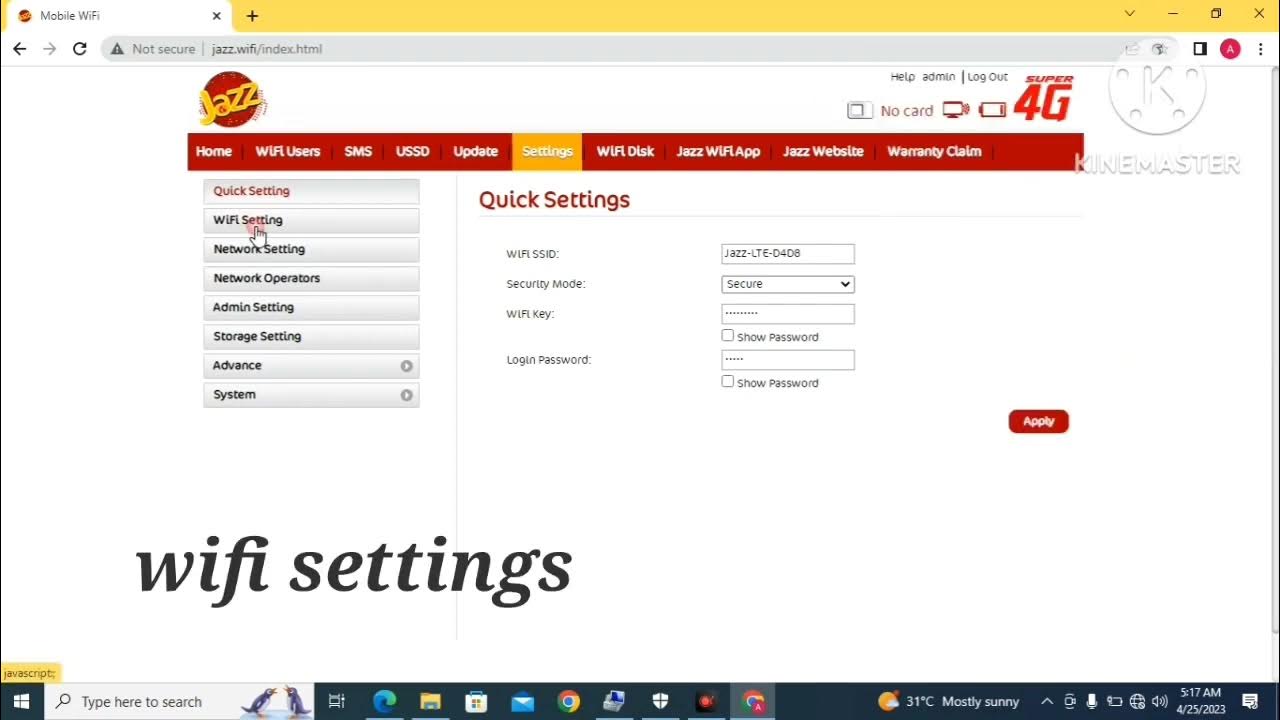This screenshot has width=1280, height=720.
Task: Open File Explorer from taskbar
Action: pos(430,701)
